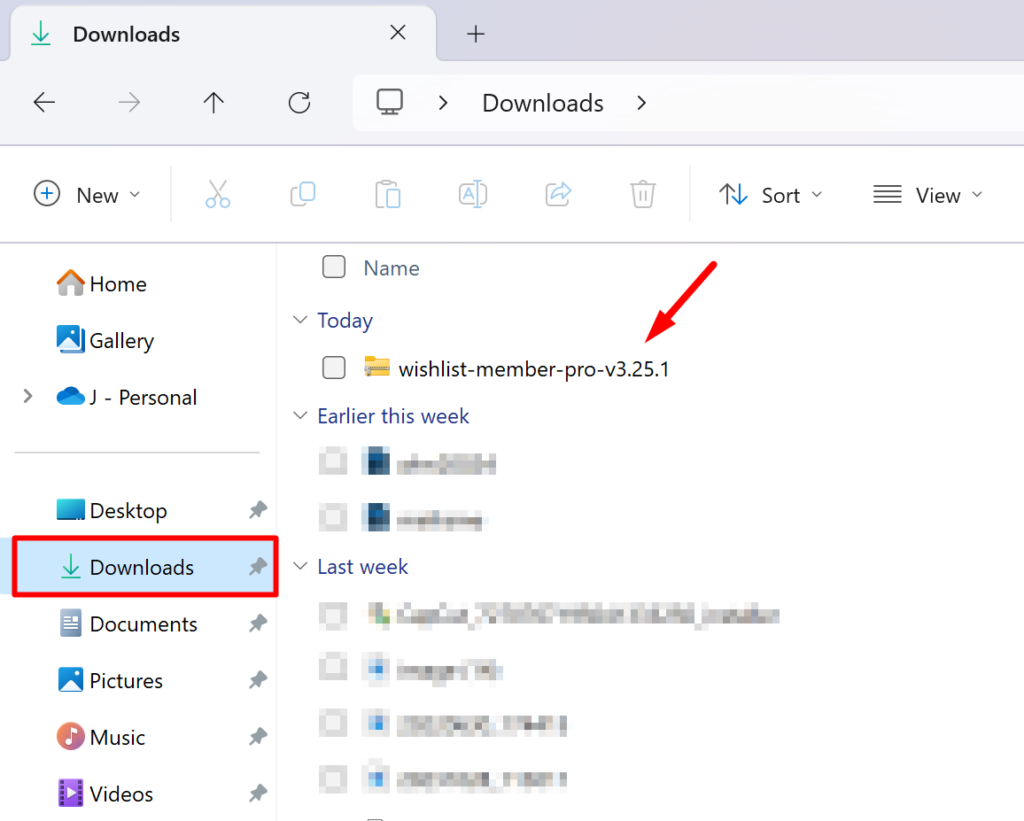Open the New dropdown menu

88,195
